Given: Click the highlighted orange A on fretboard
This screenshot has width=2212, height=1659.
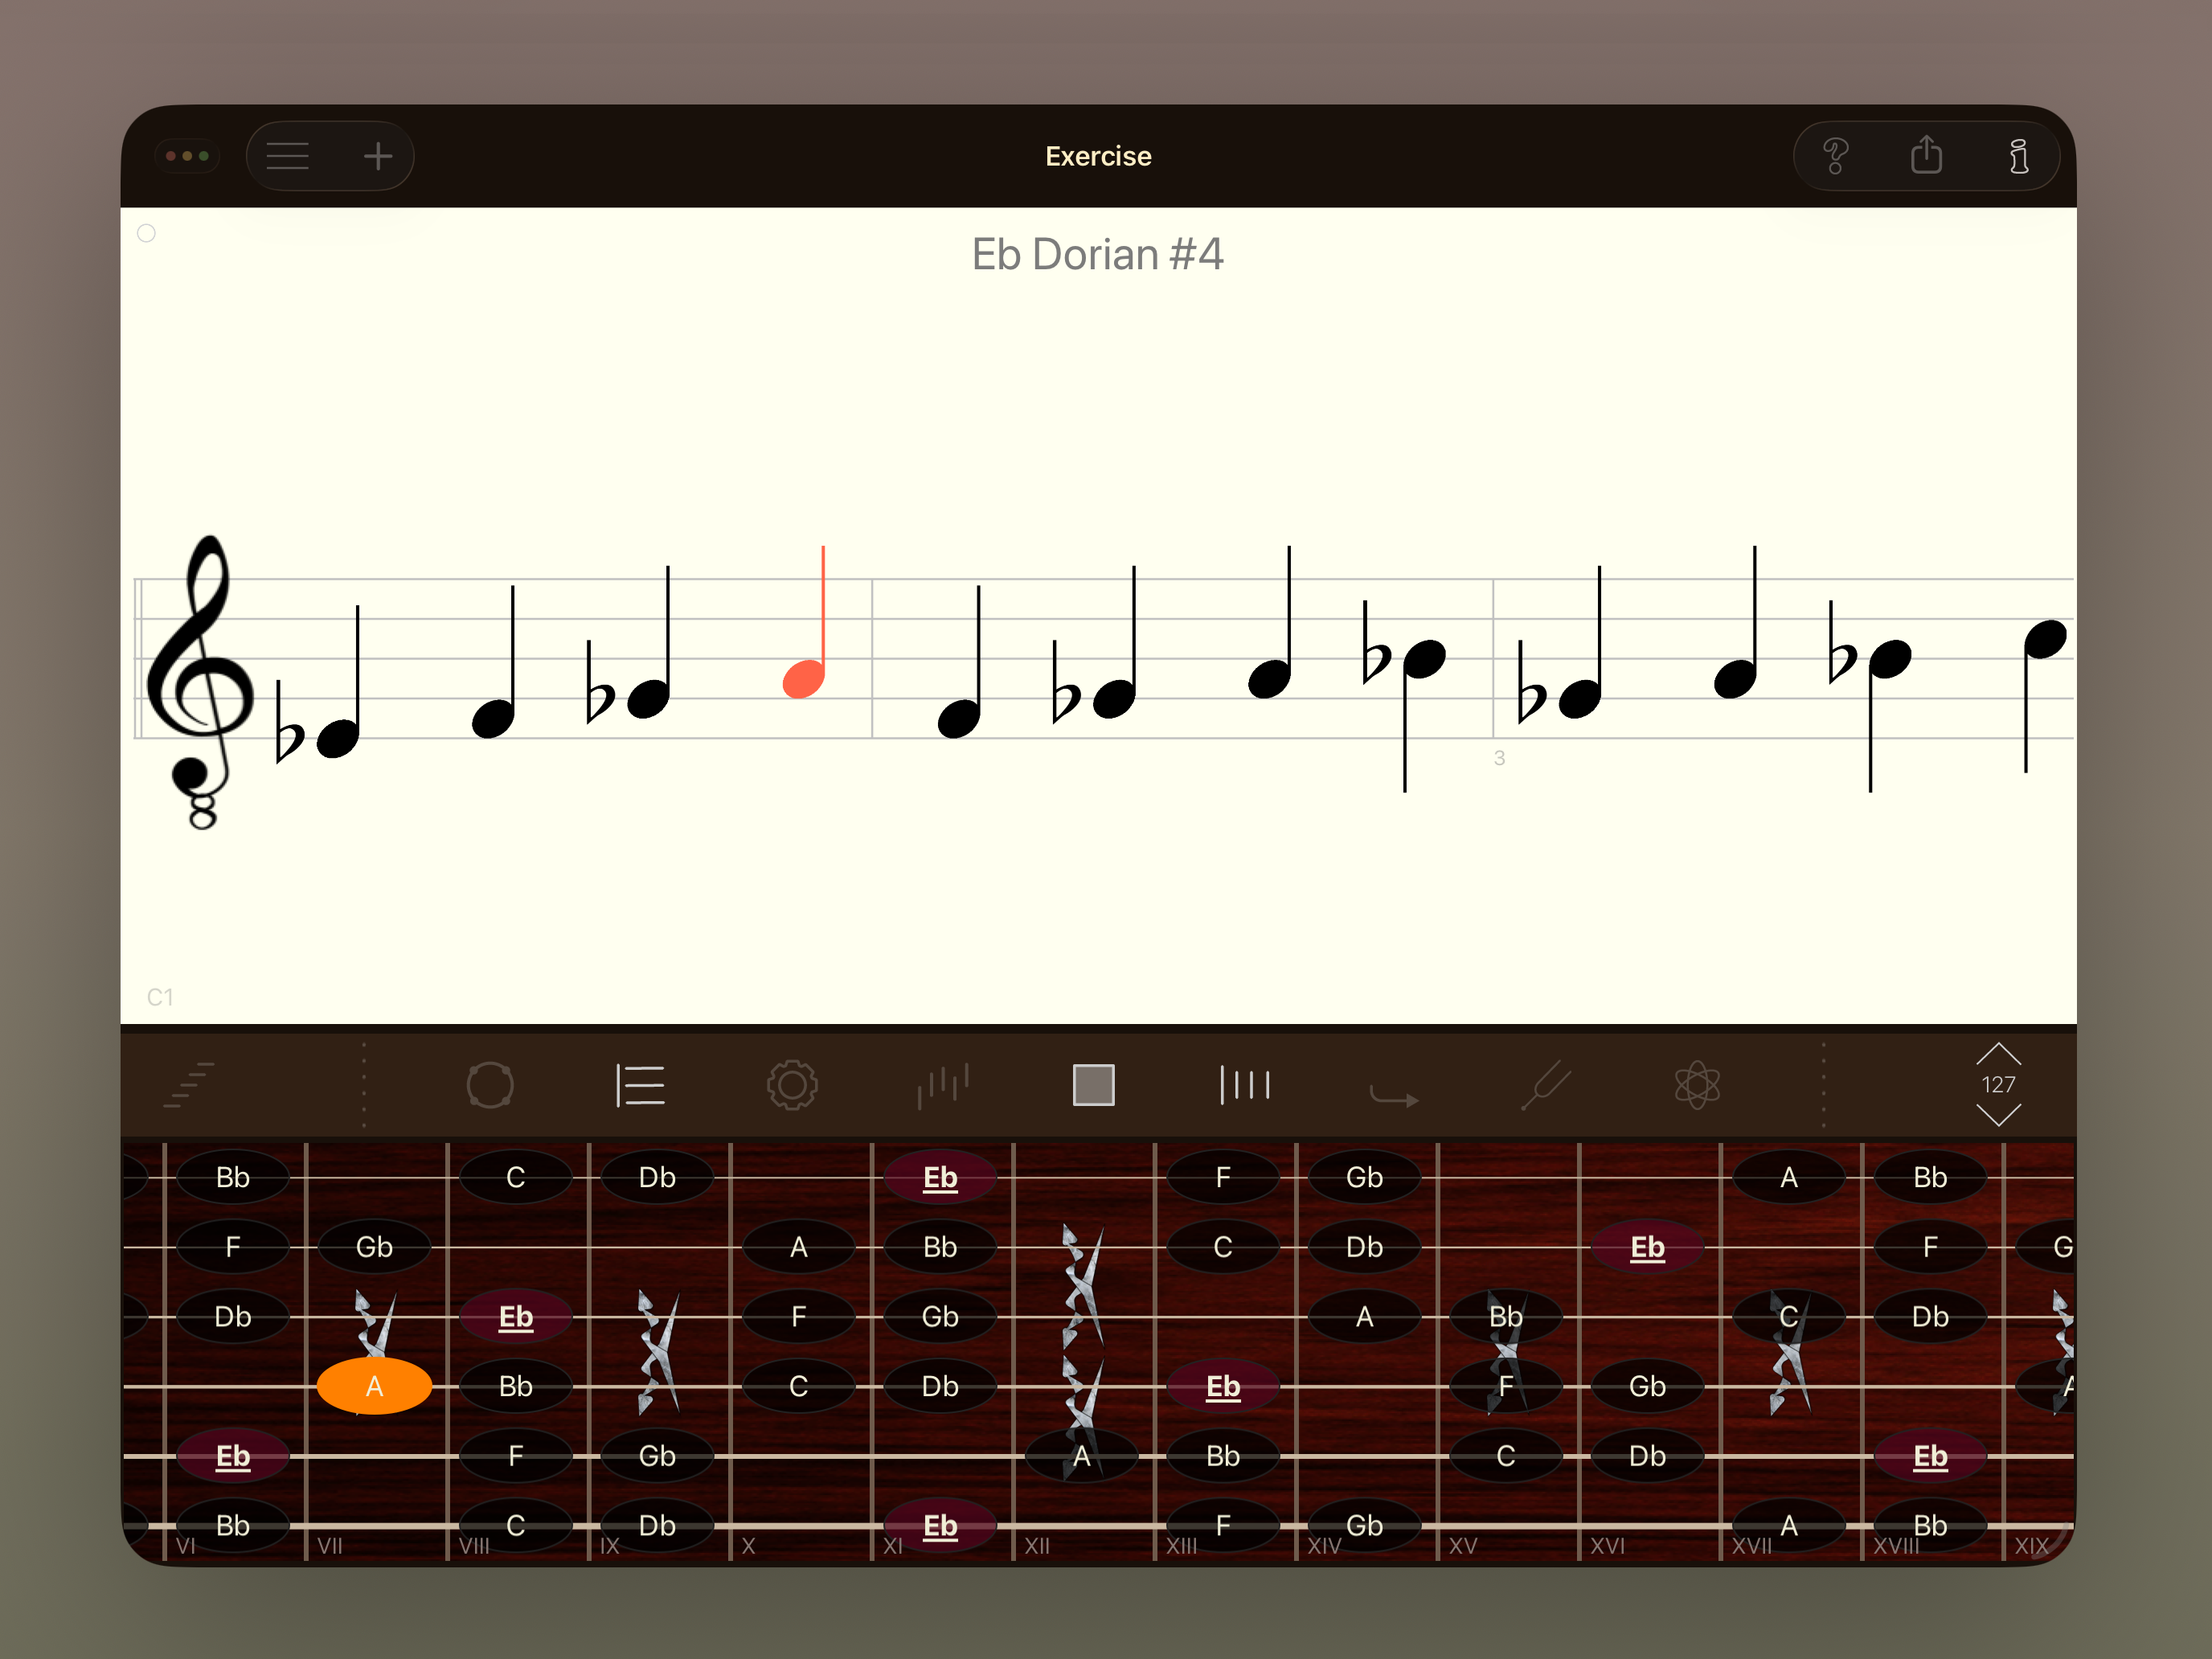Looking at the screenshot, I should click(374, 1386).
